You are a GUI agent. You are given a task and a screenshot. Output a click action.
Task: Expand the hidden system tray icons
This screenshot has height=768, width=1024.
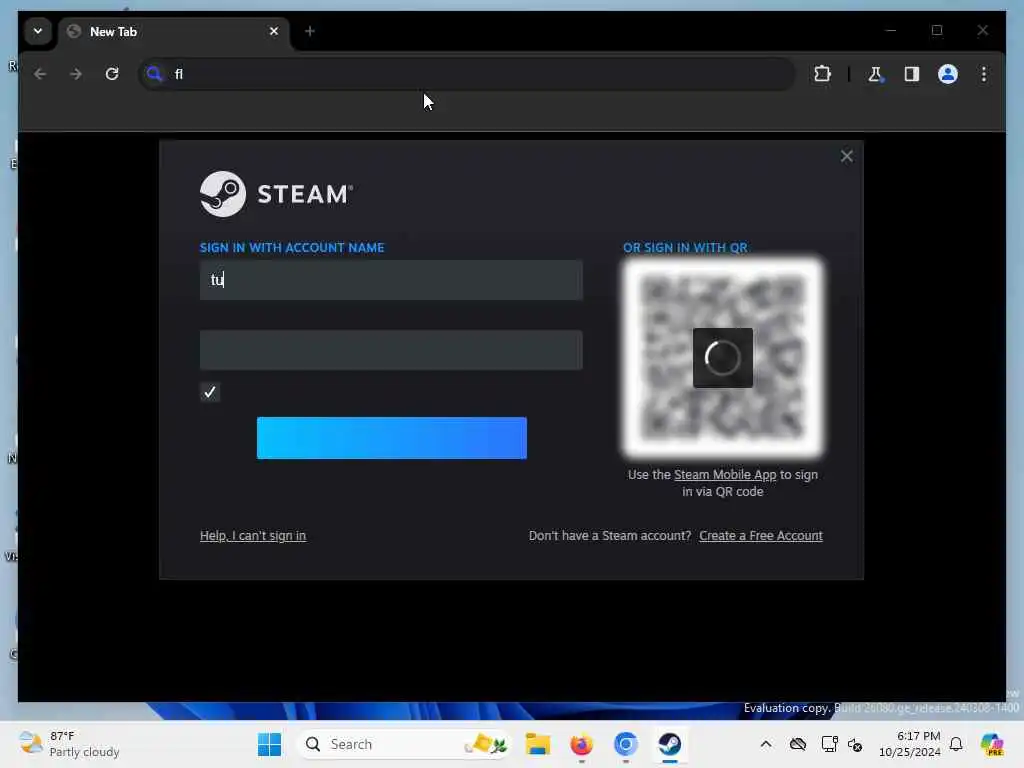(766, 744)
